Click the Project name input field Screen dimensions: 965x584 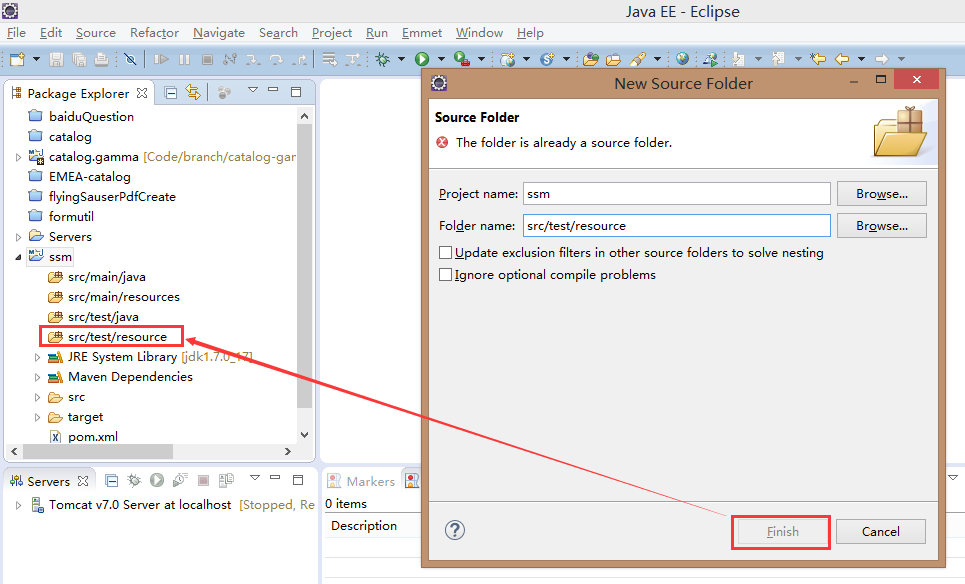[676, 194]
